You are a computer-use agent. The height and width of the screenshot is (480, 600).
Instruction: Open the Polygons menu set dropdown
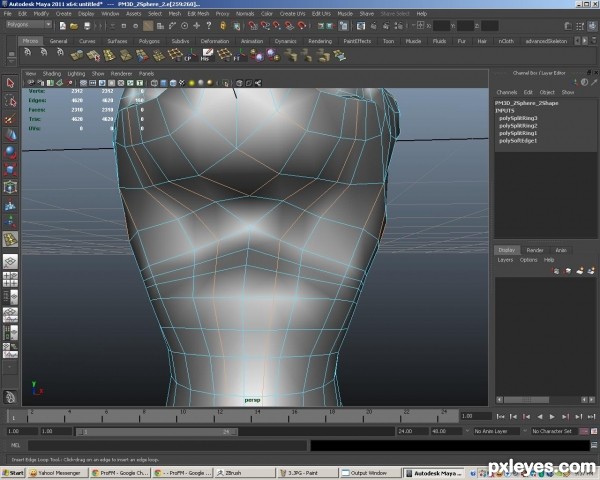29,25
